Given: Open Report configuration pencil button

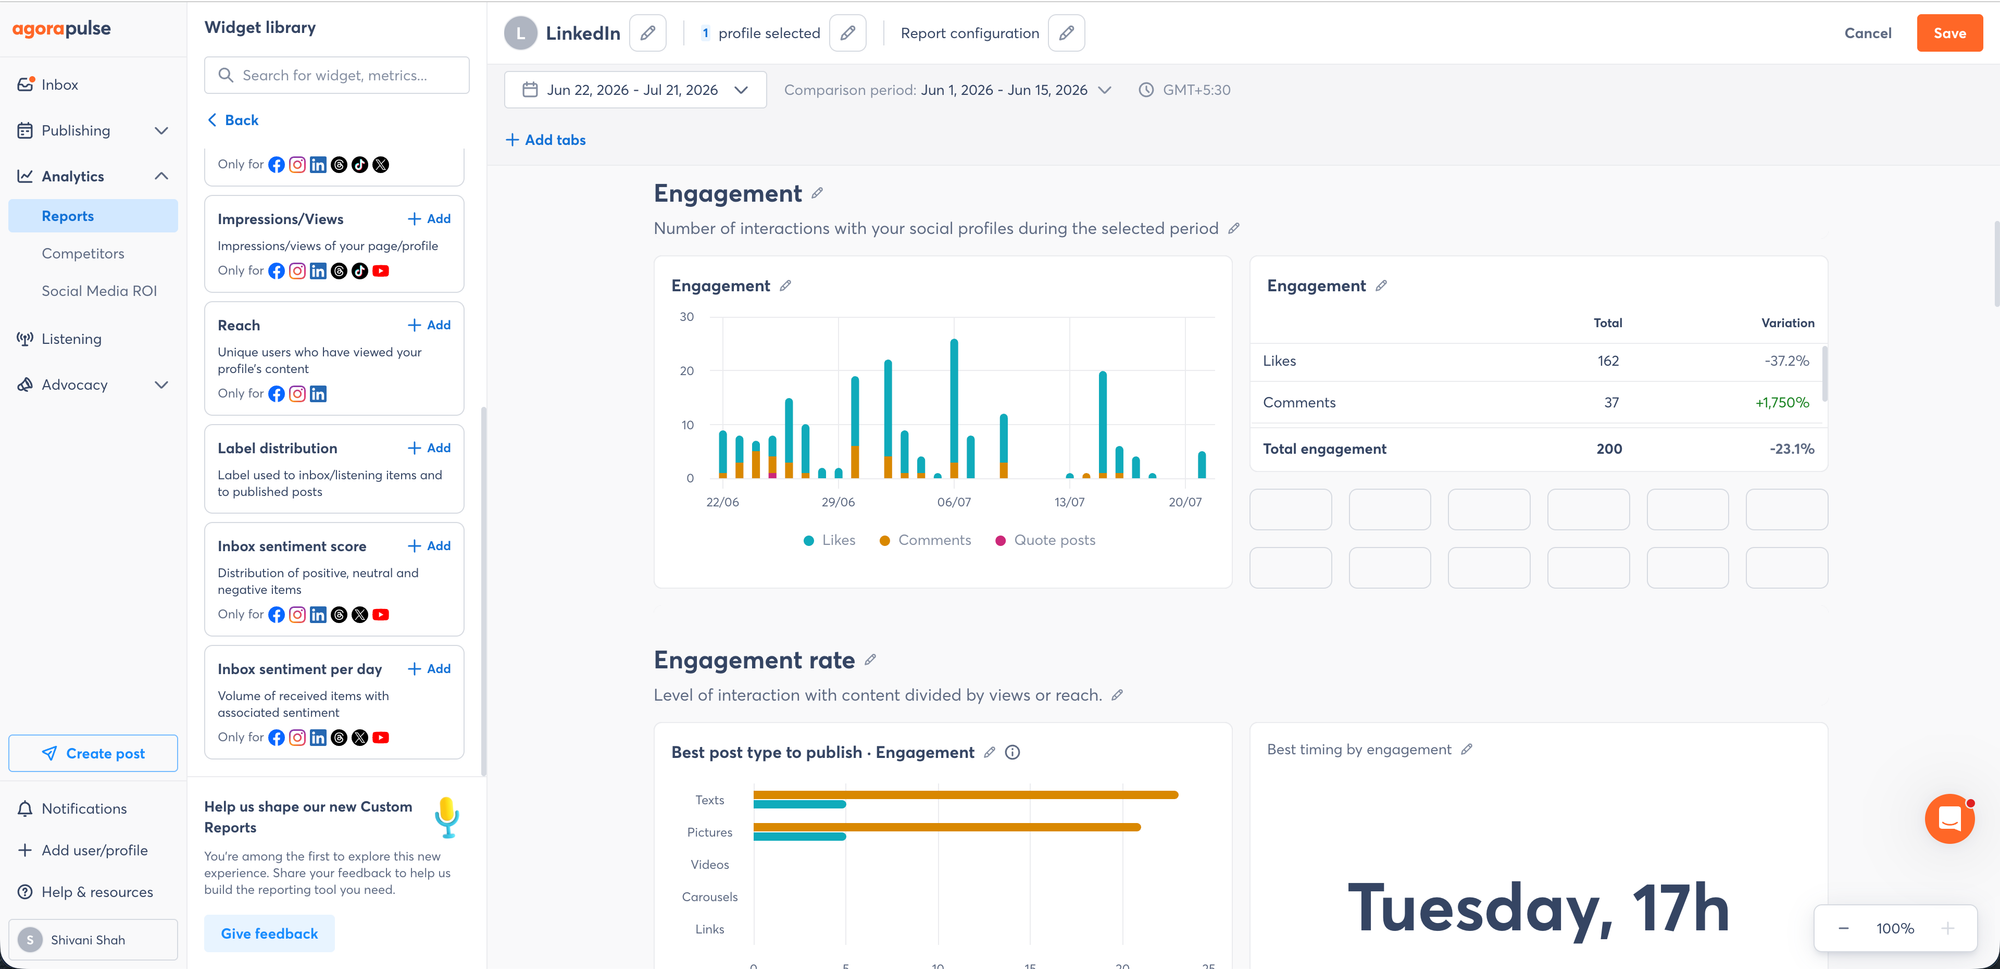Looking at the screenshot, I should pos(1067,33).
